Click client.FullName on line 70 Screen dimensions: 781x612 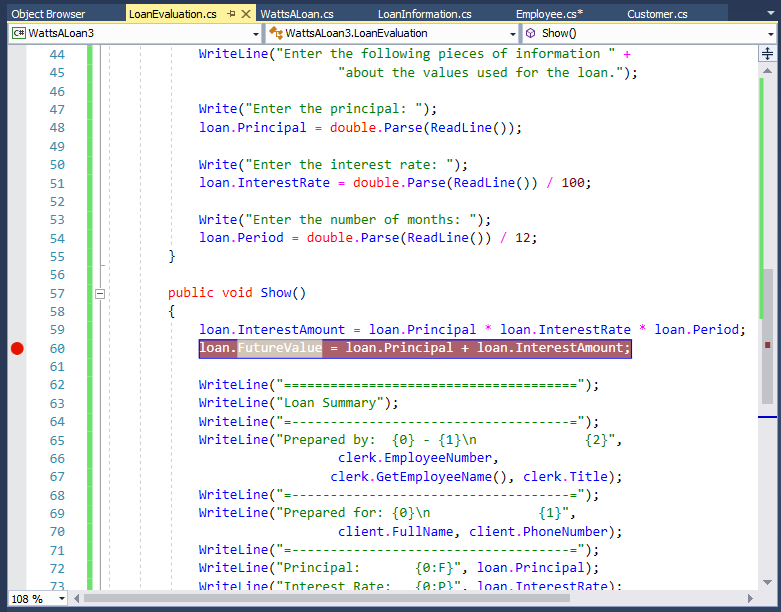395,531
